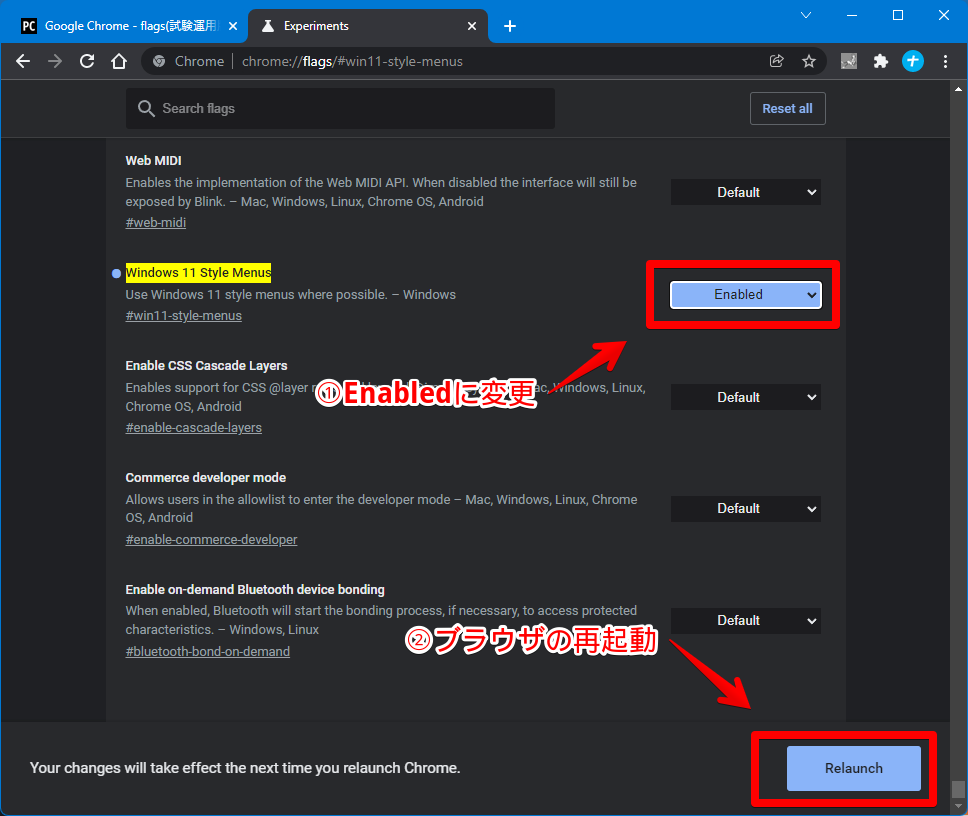The height and width of the screenshot is (816, 968).
Task: Click the vertical scrollbar thumb
Action: [x=958, y=789]
